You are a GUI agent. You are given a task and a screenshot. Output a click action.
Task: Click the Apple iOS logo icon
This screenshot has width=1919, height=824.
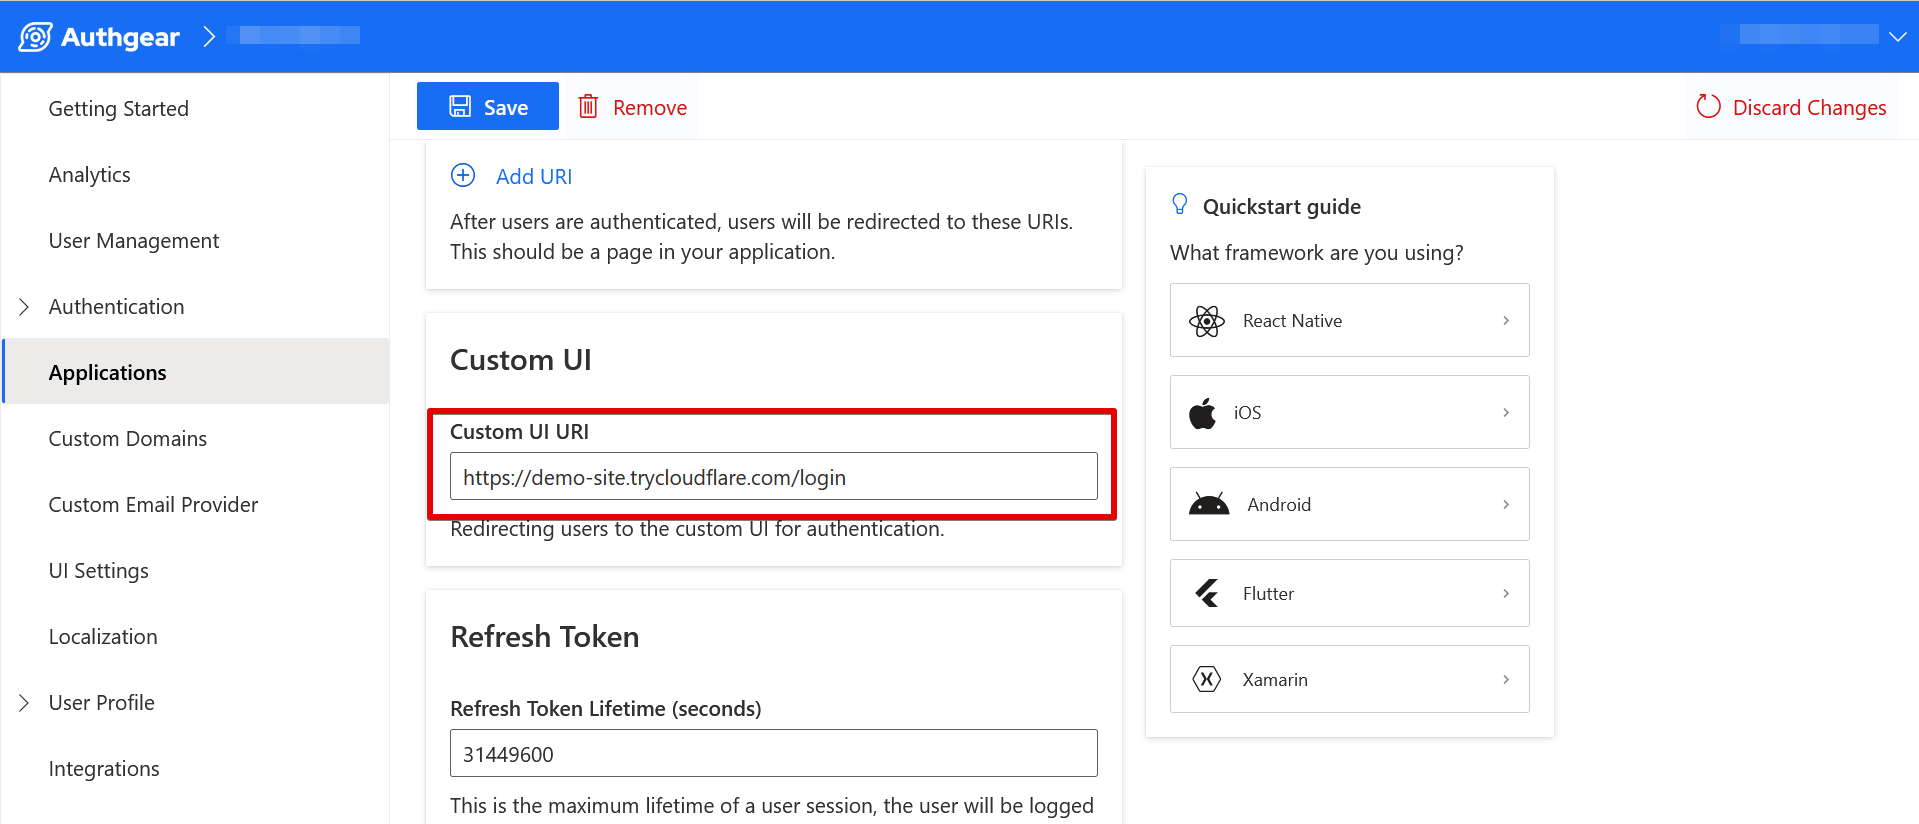pyautogui.click(x=1203, y=413)
